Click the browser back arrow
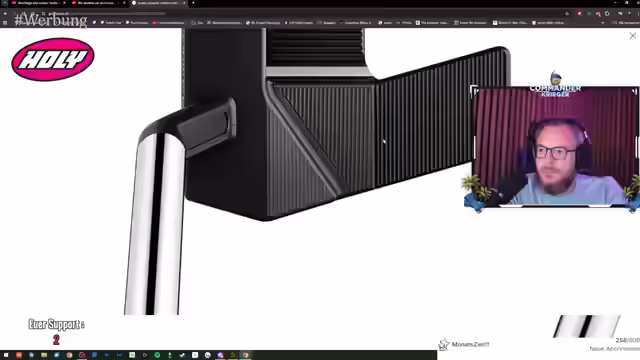The height and width of the screenshot is (360, 640). 5,13
